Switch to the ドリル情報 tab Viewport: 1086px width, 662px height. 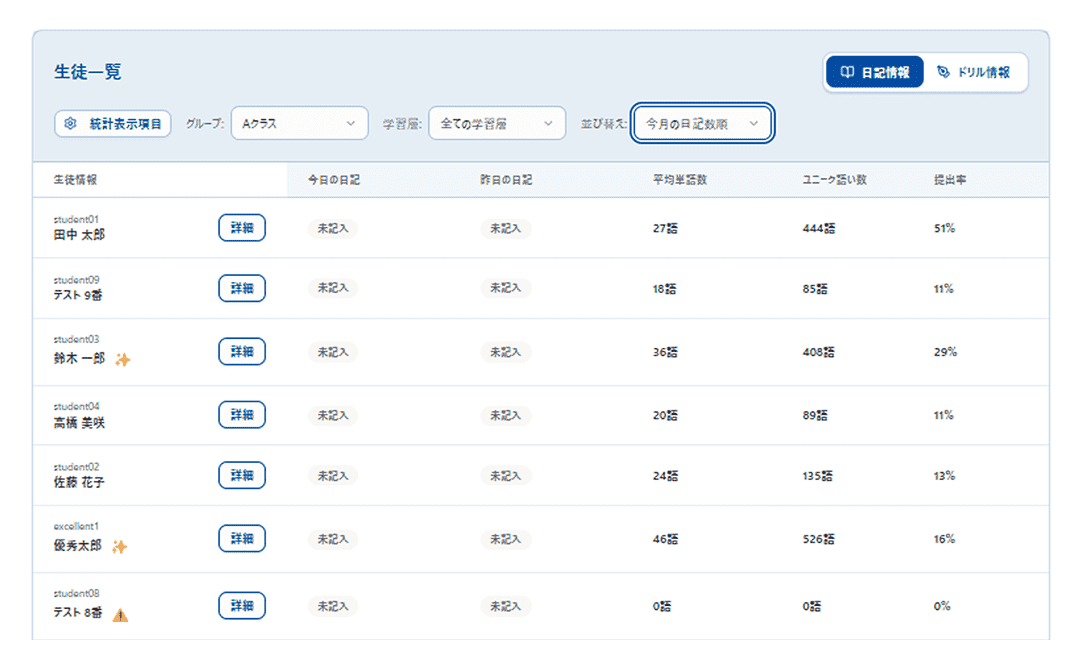[x=974, y=72]
